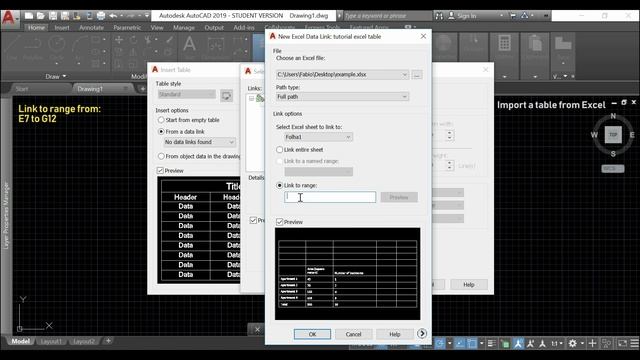Click the Autodesk App Store cart icon
Viewport: 640px width, 360px height.
(513, 16)
